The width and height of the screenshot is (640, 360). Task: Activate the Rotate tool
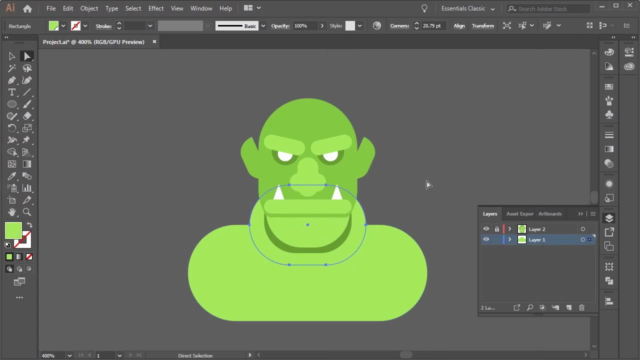tap(12, 128)
